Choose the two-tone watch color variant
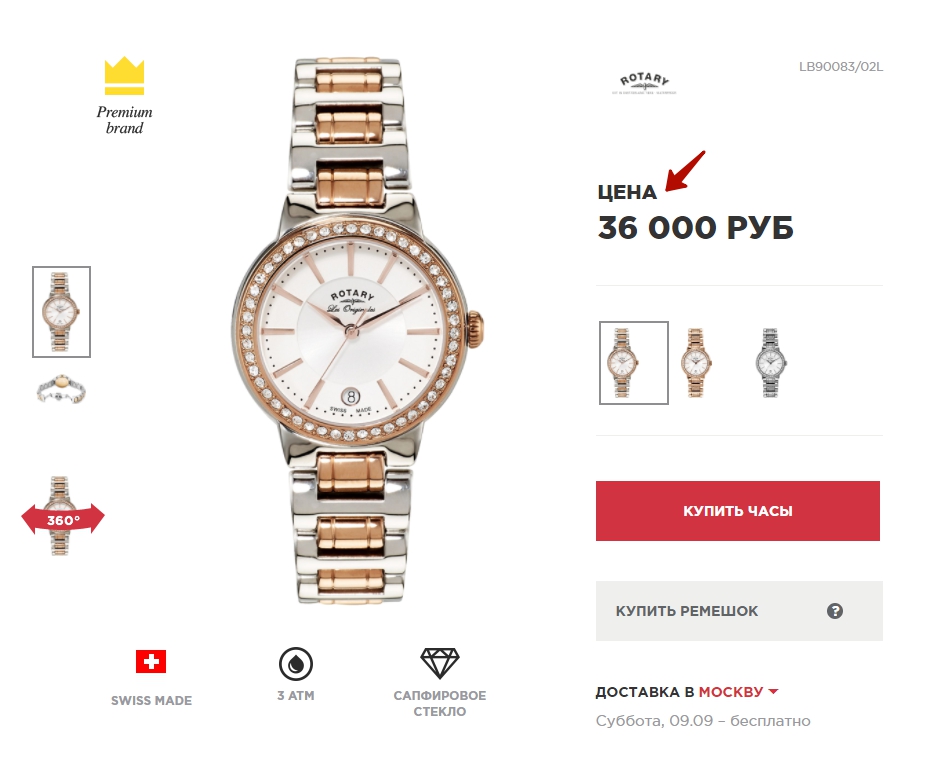This screenshot has height=758, width=933. click(634, 363)
